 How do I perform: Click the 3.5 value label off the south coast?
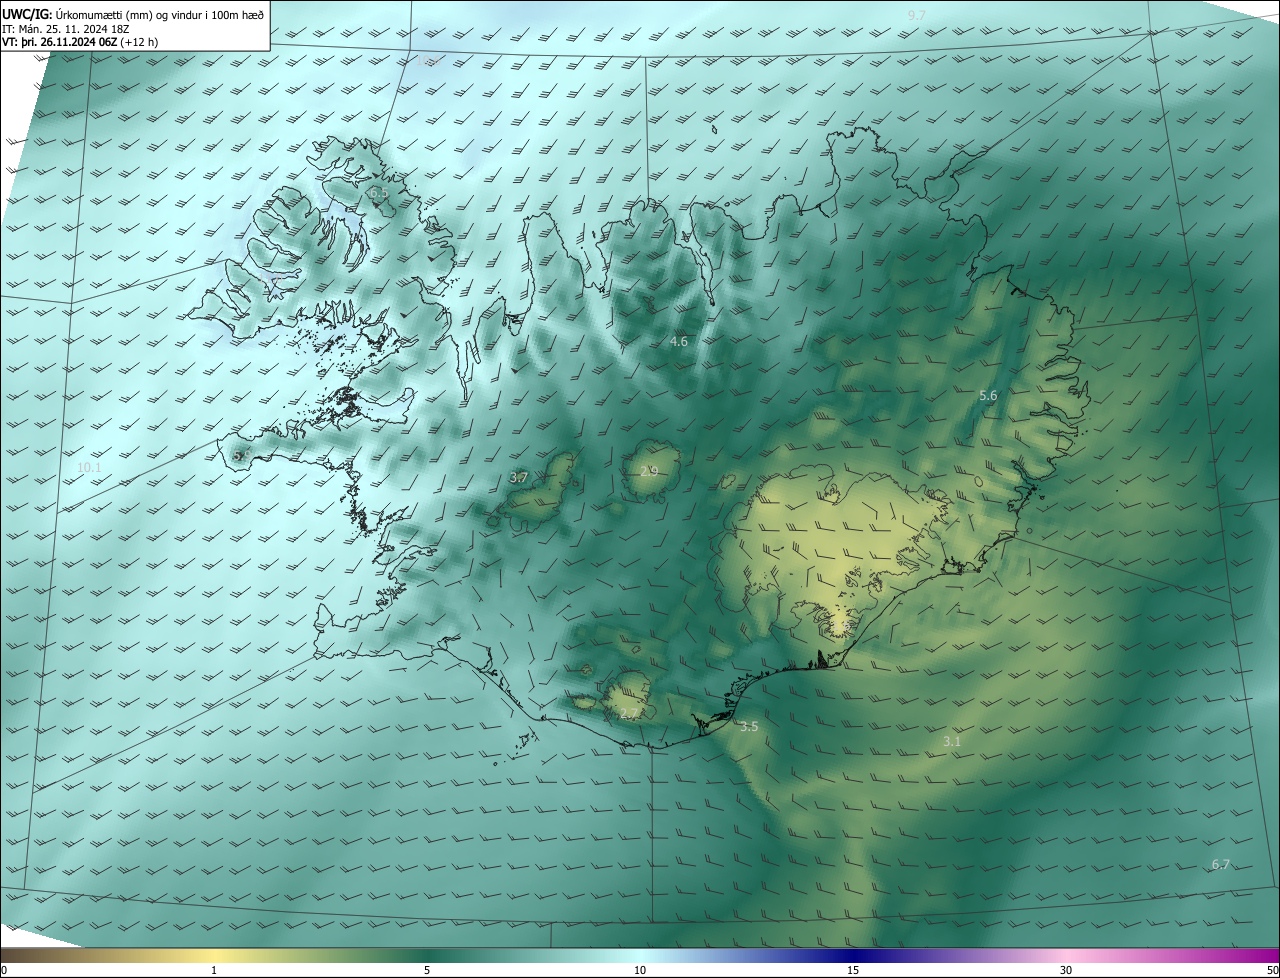click(x=748, y=726)
